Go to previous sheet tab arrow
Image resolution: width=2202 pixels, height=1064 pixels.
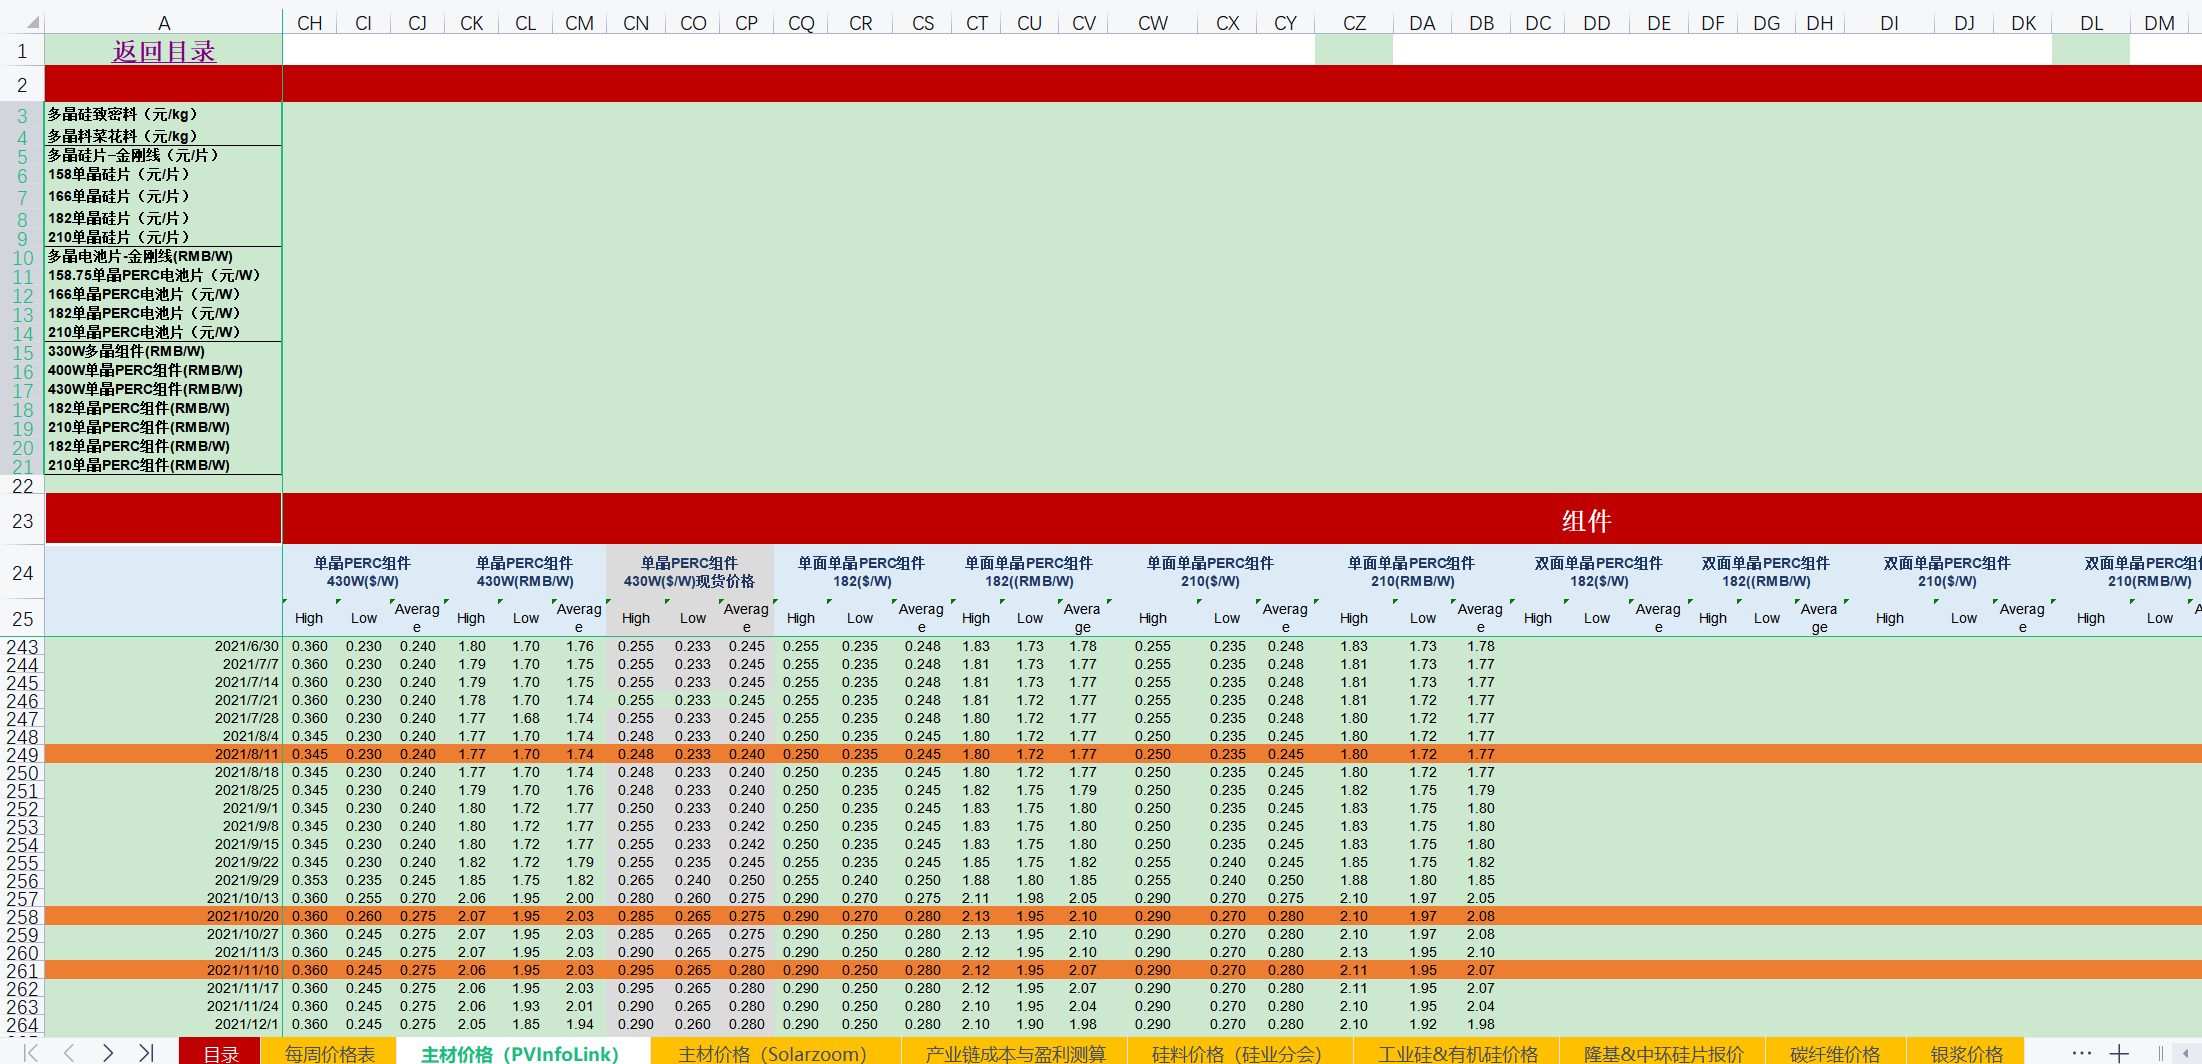coord(69,1053)
